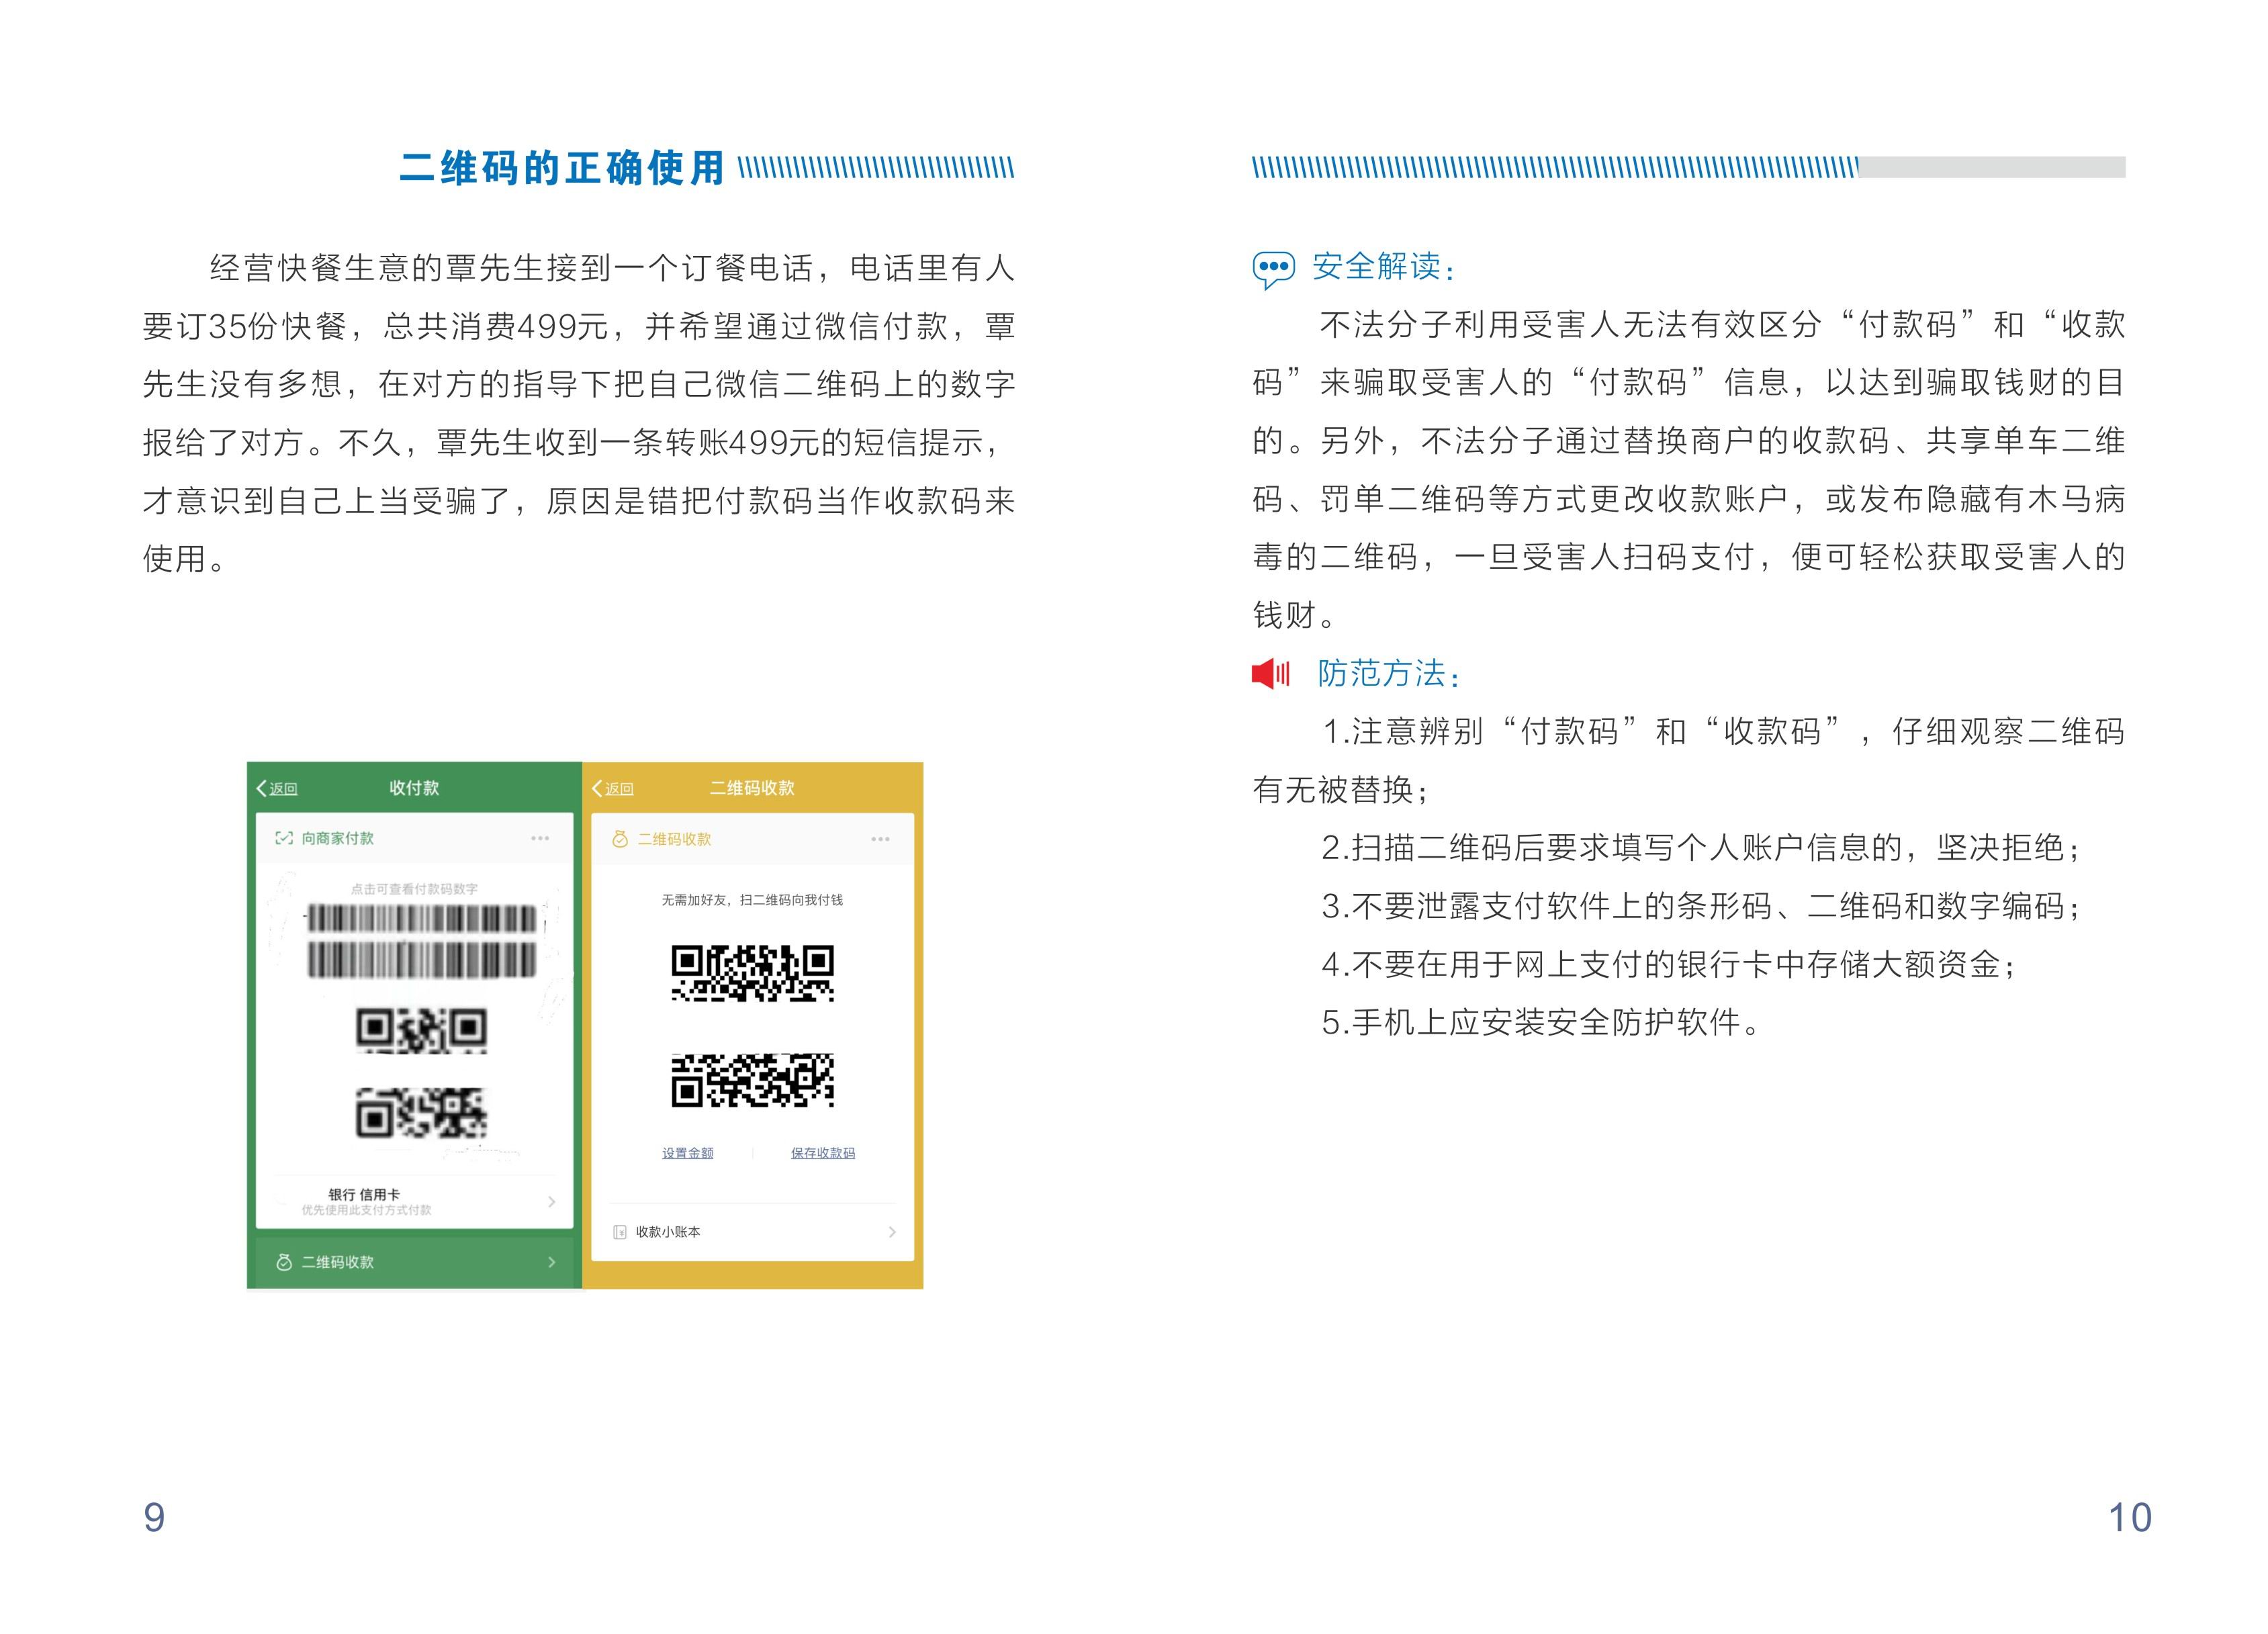Click the 二维码的正确使用 heading

click(561, 168)
